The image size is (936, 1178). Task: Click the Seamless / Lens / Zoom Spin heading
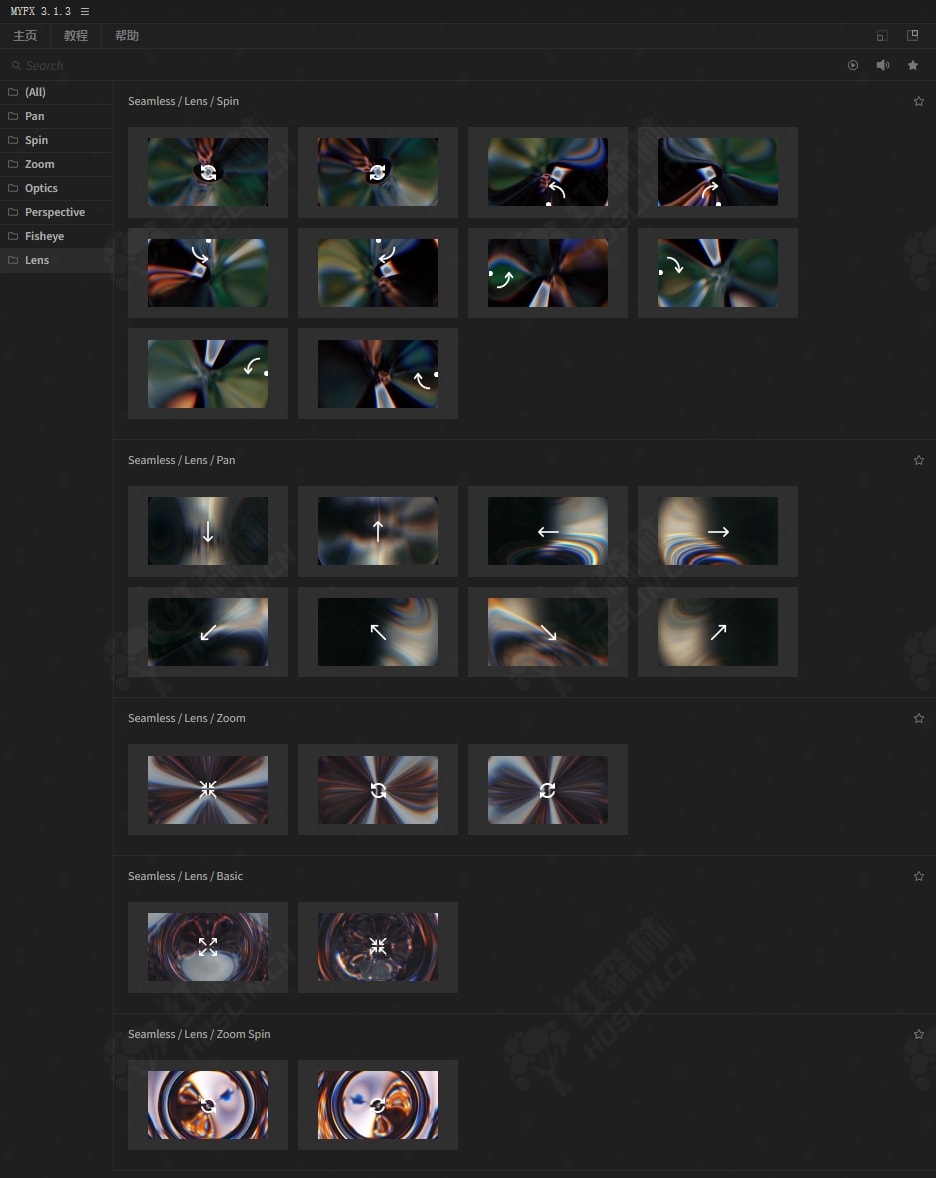[x=199, y=1035]
